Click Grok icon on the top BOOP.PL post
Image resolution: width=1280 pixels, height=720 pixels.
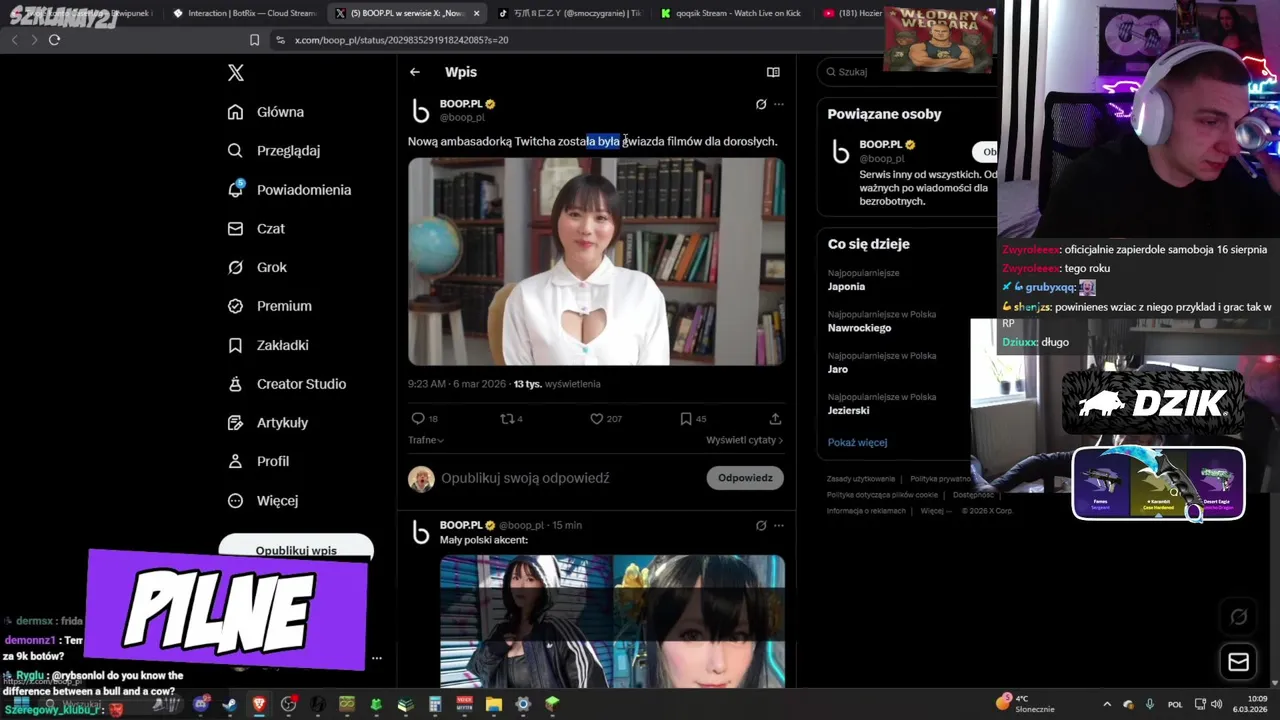pos(761,104)
